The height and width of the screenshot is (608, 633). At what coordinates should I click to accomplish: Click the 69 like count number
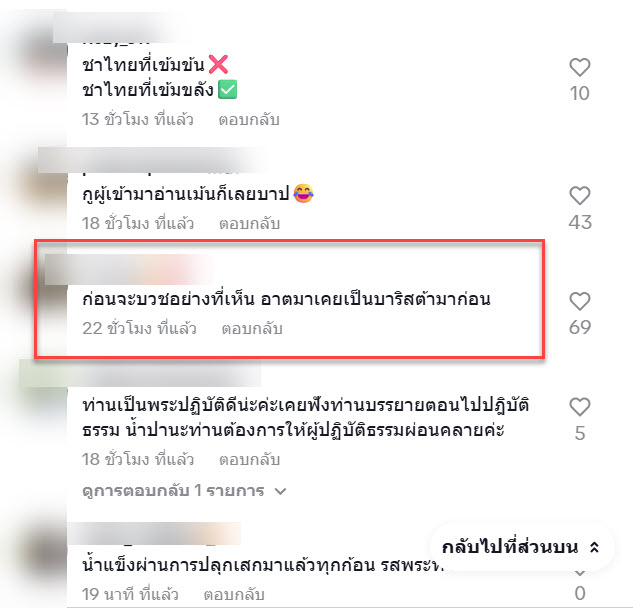tap(580, 327)
